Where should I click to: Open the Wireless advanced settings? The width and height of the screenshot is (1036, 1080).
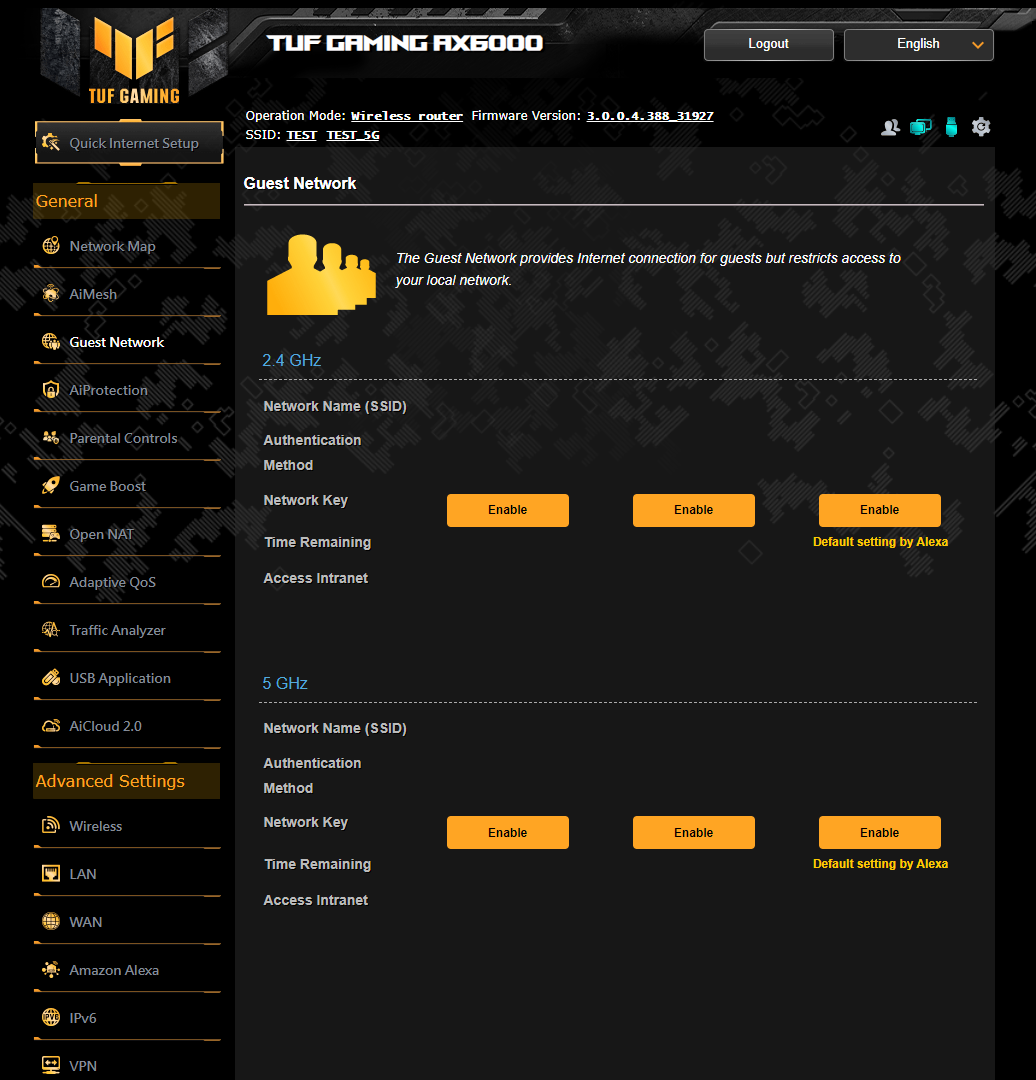pyautogui.click(x=95, y=826)
